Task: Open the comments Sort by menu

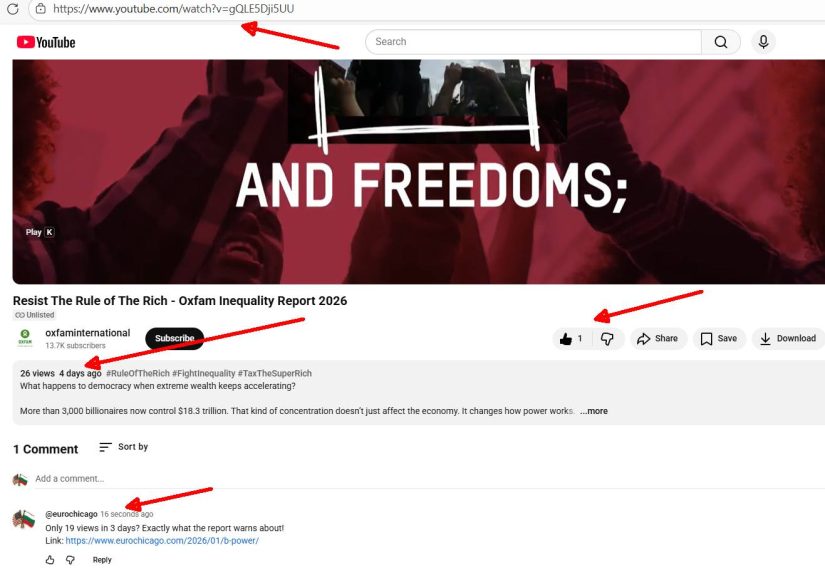Action: tap(124, 447)
